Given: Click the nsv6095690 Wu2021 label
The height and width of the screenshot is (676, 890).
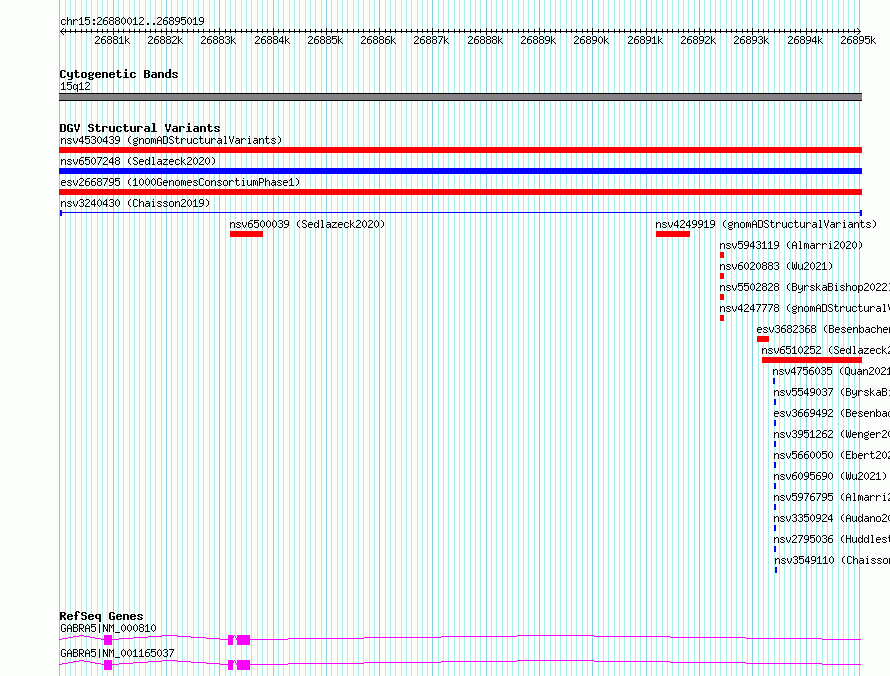Looking at the screenshot, I should tap(830, 476).
